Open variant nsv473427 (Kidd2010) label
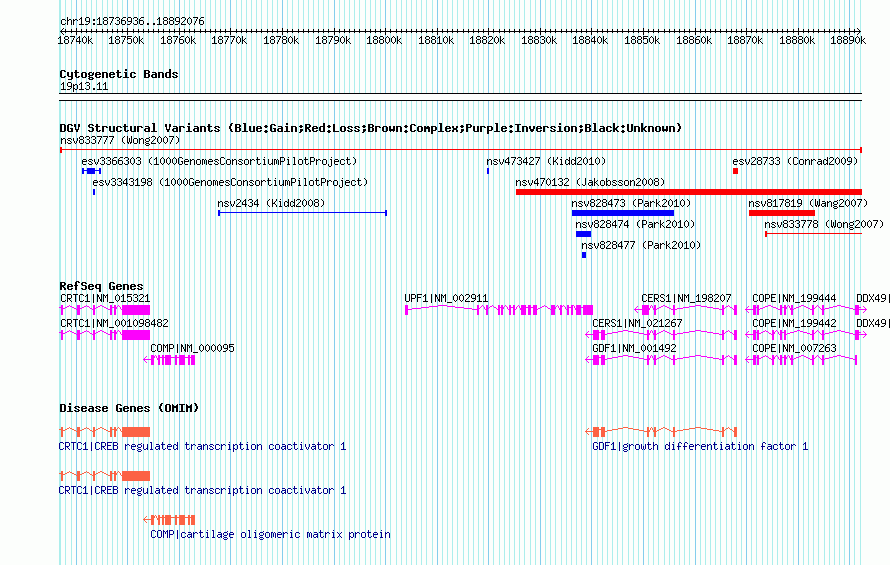Image resolution: width=890 pixels, height=565 pixels. point(546,161)
